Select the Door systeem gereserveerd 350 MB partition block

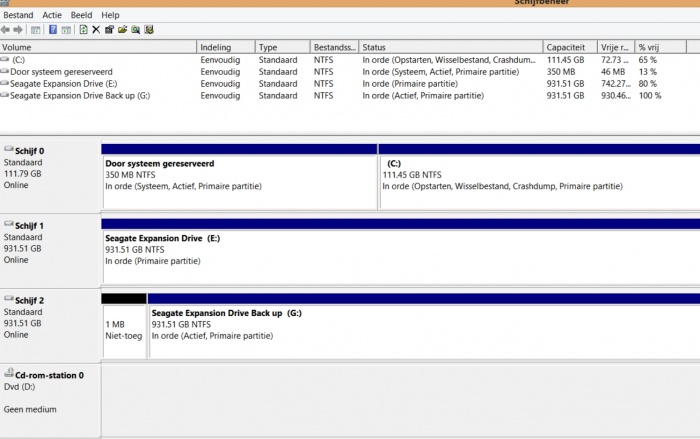240,176
